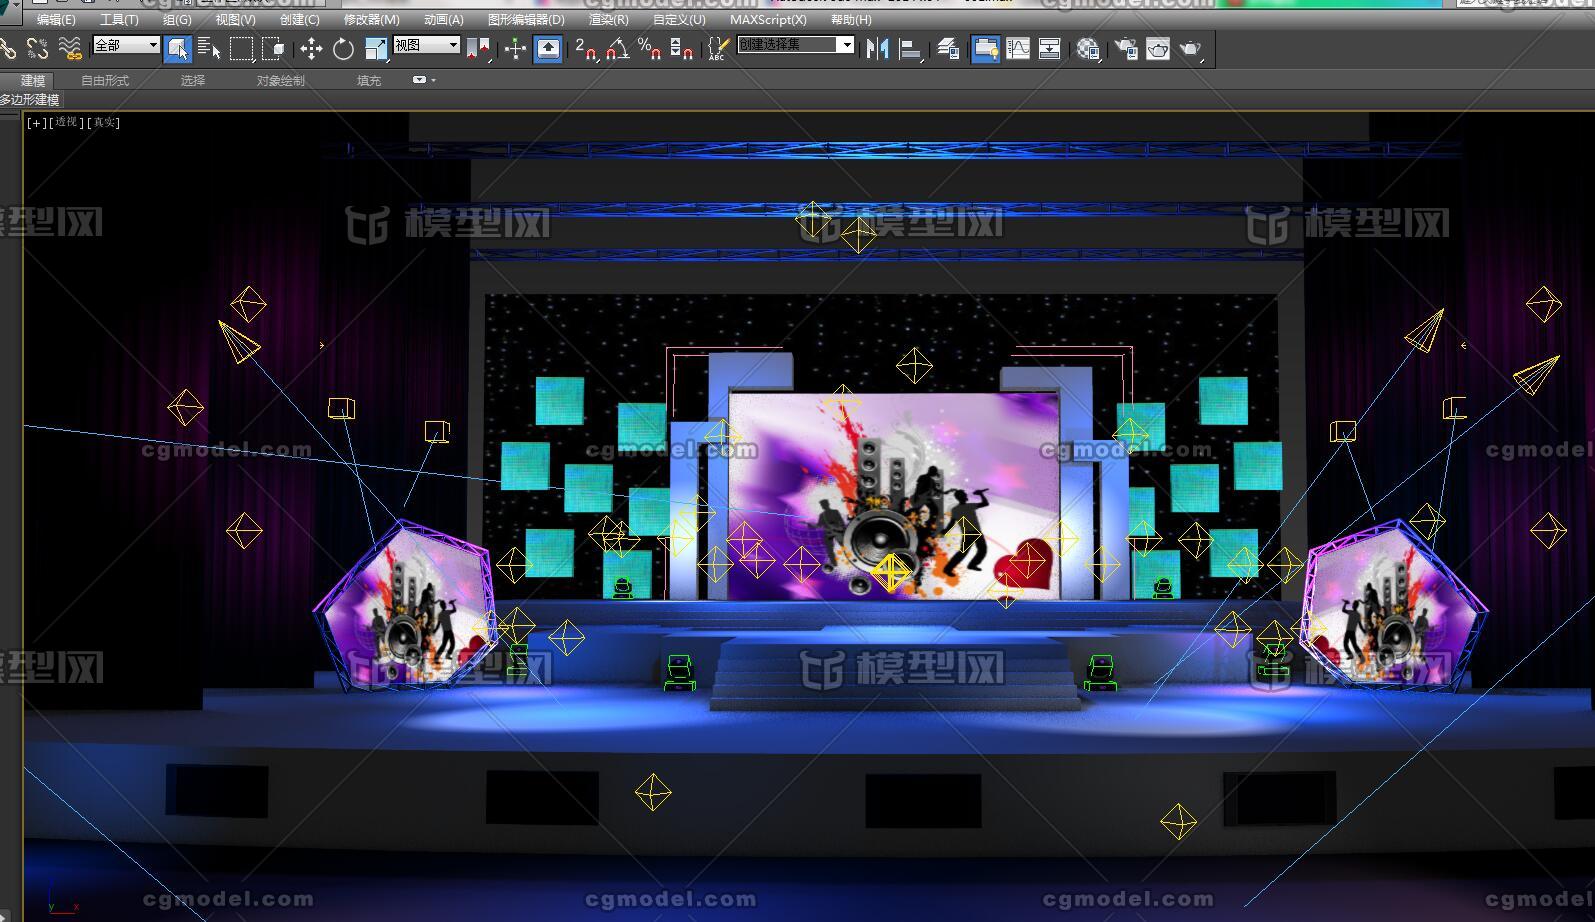Switch to the 自由形式 ribbon tab
This screenshot has height=922, width=1595.
coord(105,80)
